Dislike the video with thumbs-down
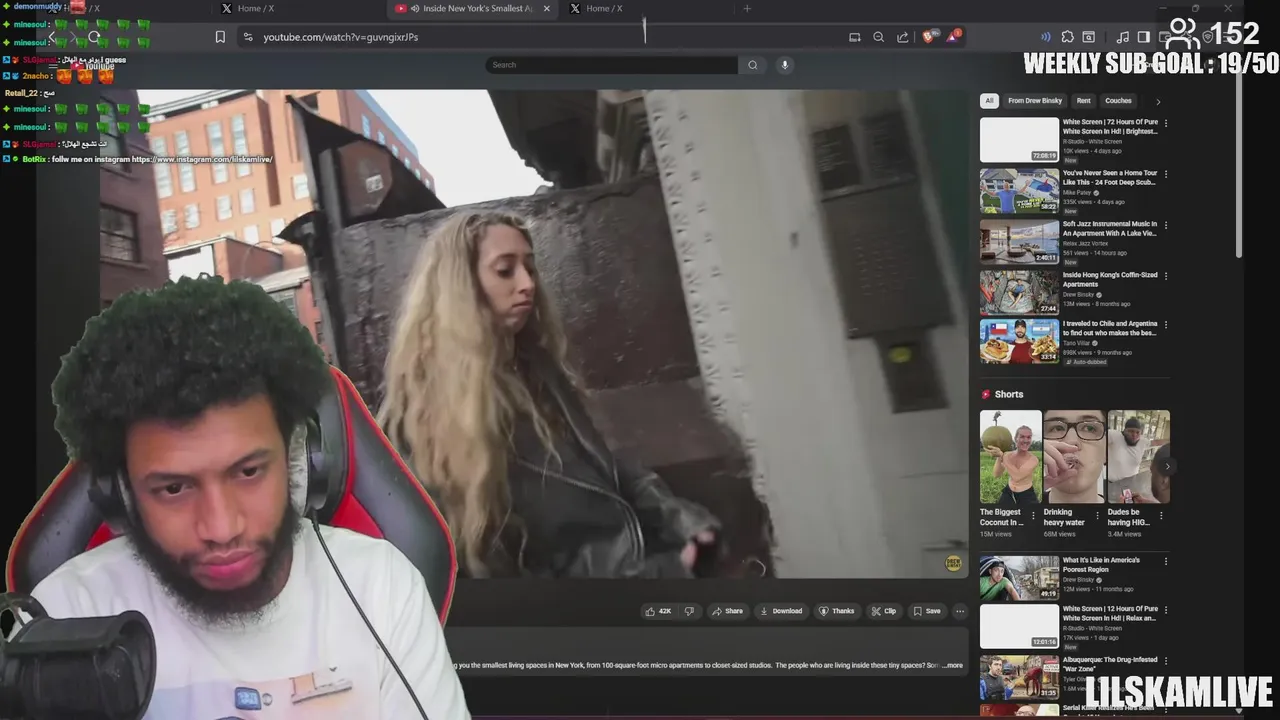The width and height of the screenshot is (1280, 720). click(x=689, y=611)
